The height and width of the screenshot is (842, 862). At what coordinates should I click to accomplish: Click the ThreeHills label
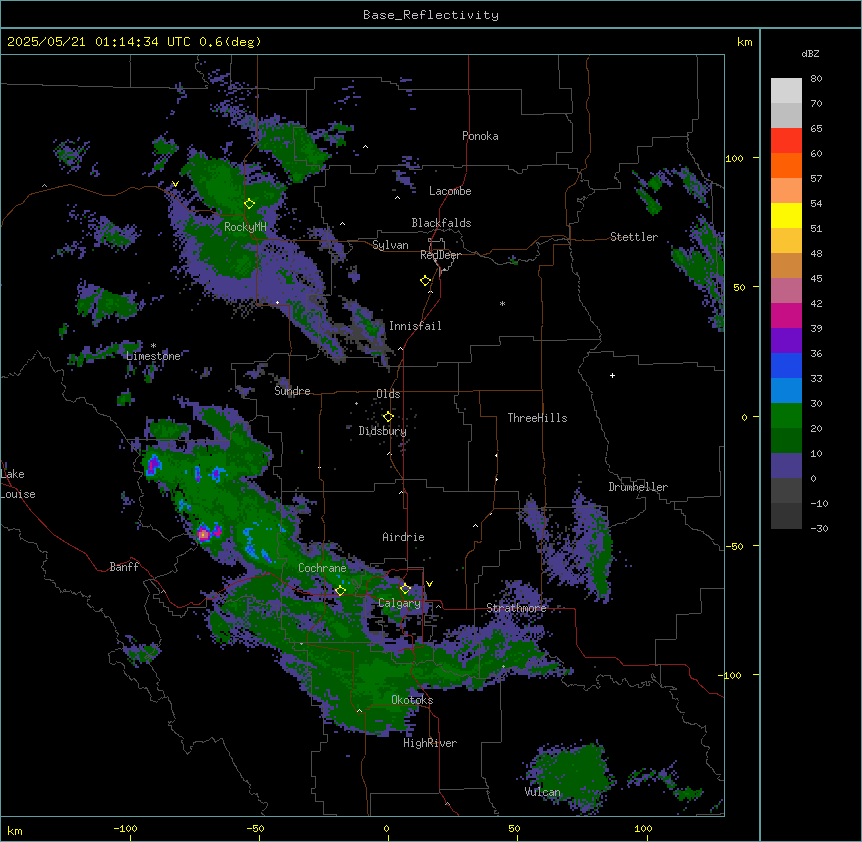(538, 418)
